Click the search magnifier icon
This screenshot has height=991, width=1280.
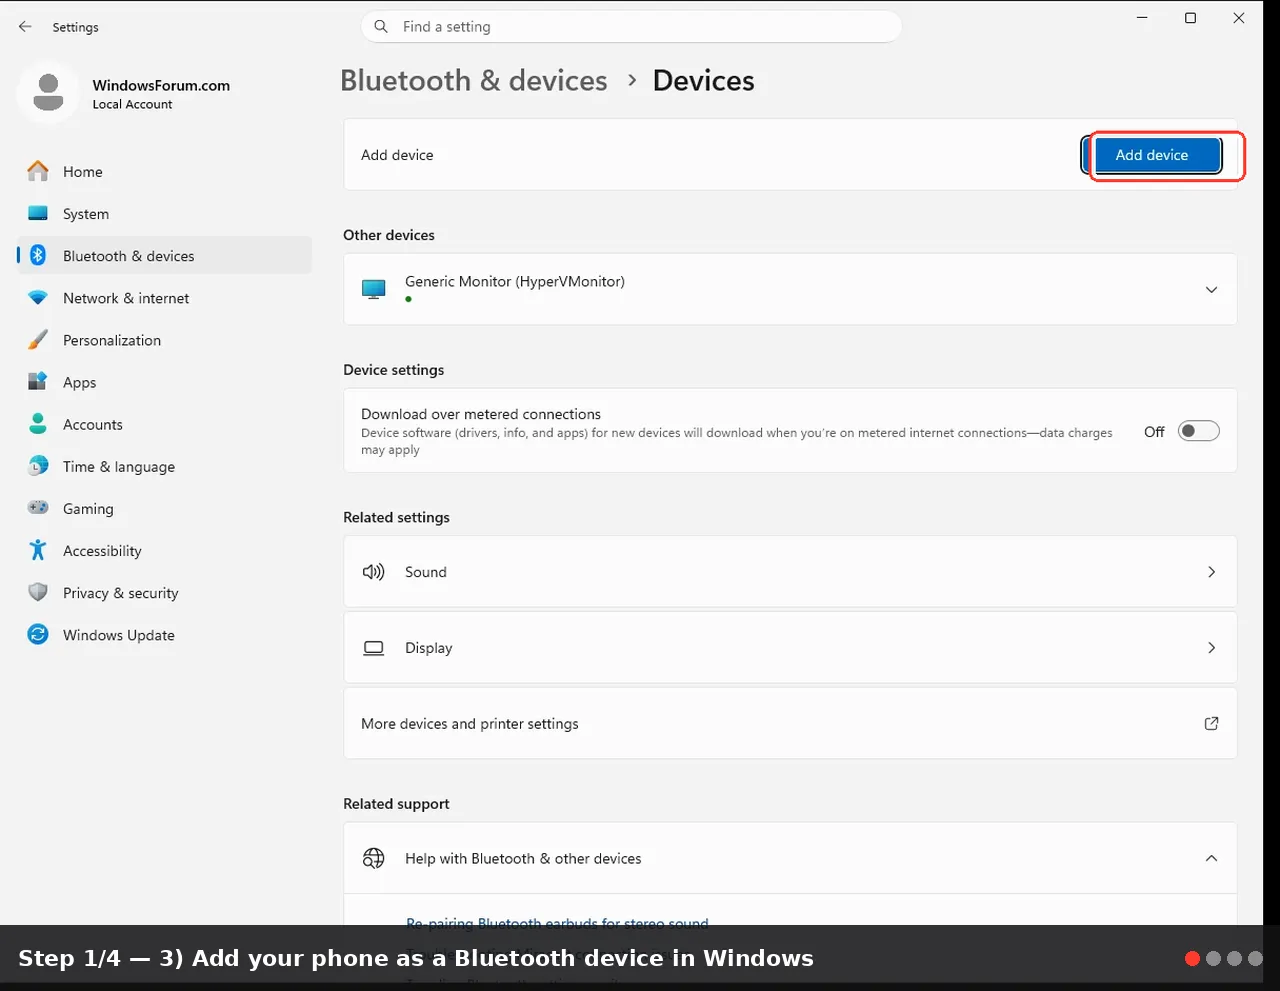(x=381, y=27)
